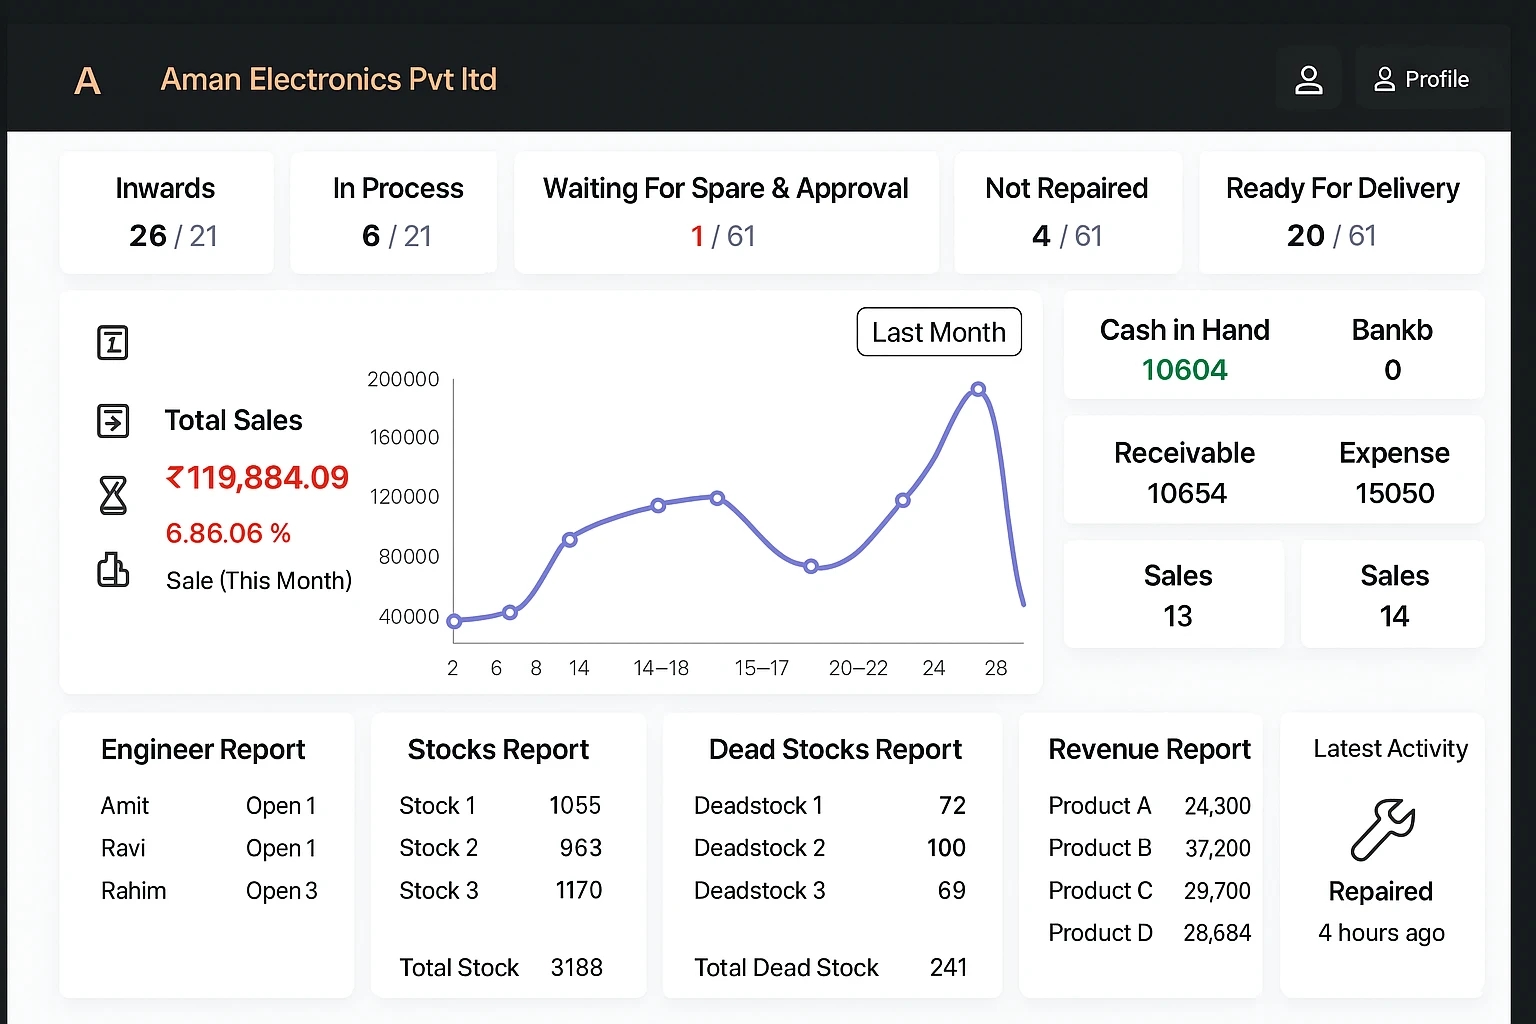Viewport: 1536px width, 1024px height.
Task: Open the Engineer Report heading
Action: (203, 750)
